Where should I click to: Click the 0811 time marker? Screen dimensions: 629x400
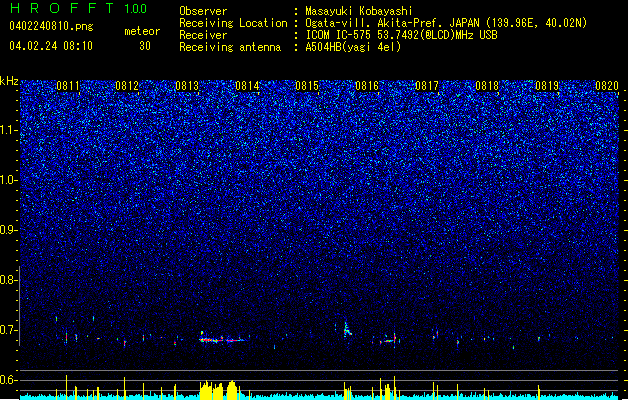68,86
